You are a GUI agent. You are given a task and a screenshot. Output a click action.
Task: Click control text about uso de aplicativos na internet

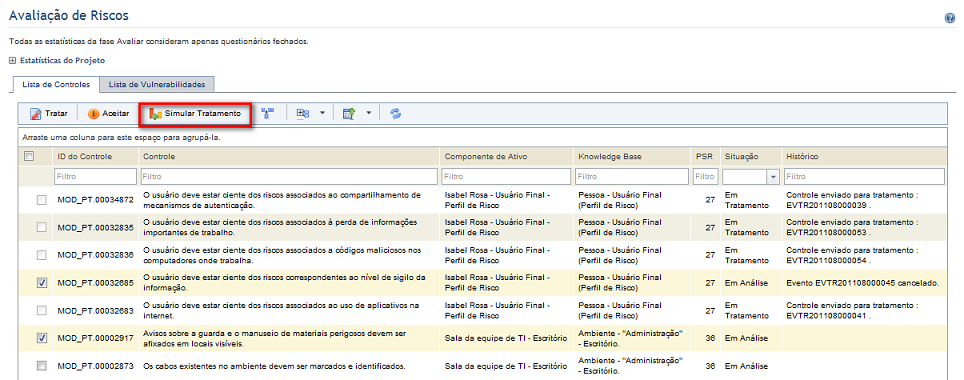click(x=281, y=311)
